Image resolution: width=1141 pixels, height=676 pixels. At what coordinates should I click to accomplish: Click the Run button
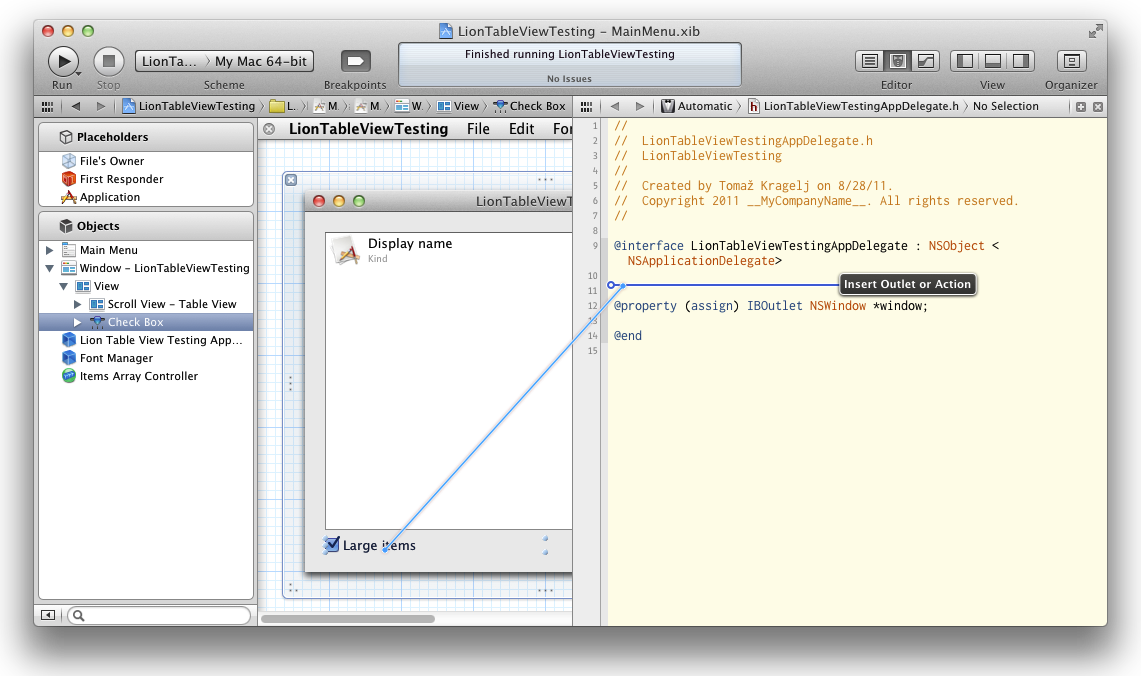pos(63,61)
